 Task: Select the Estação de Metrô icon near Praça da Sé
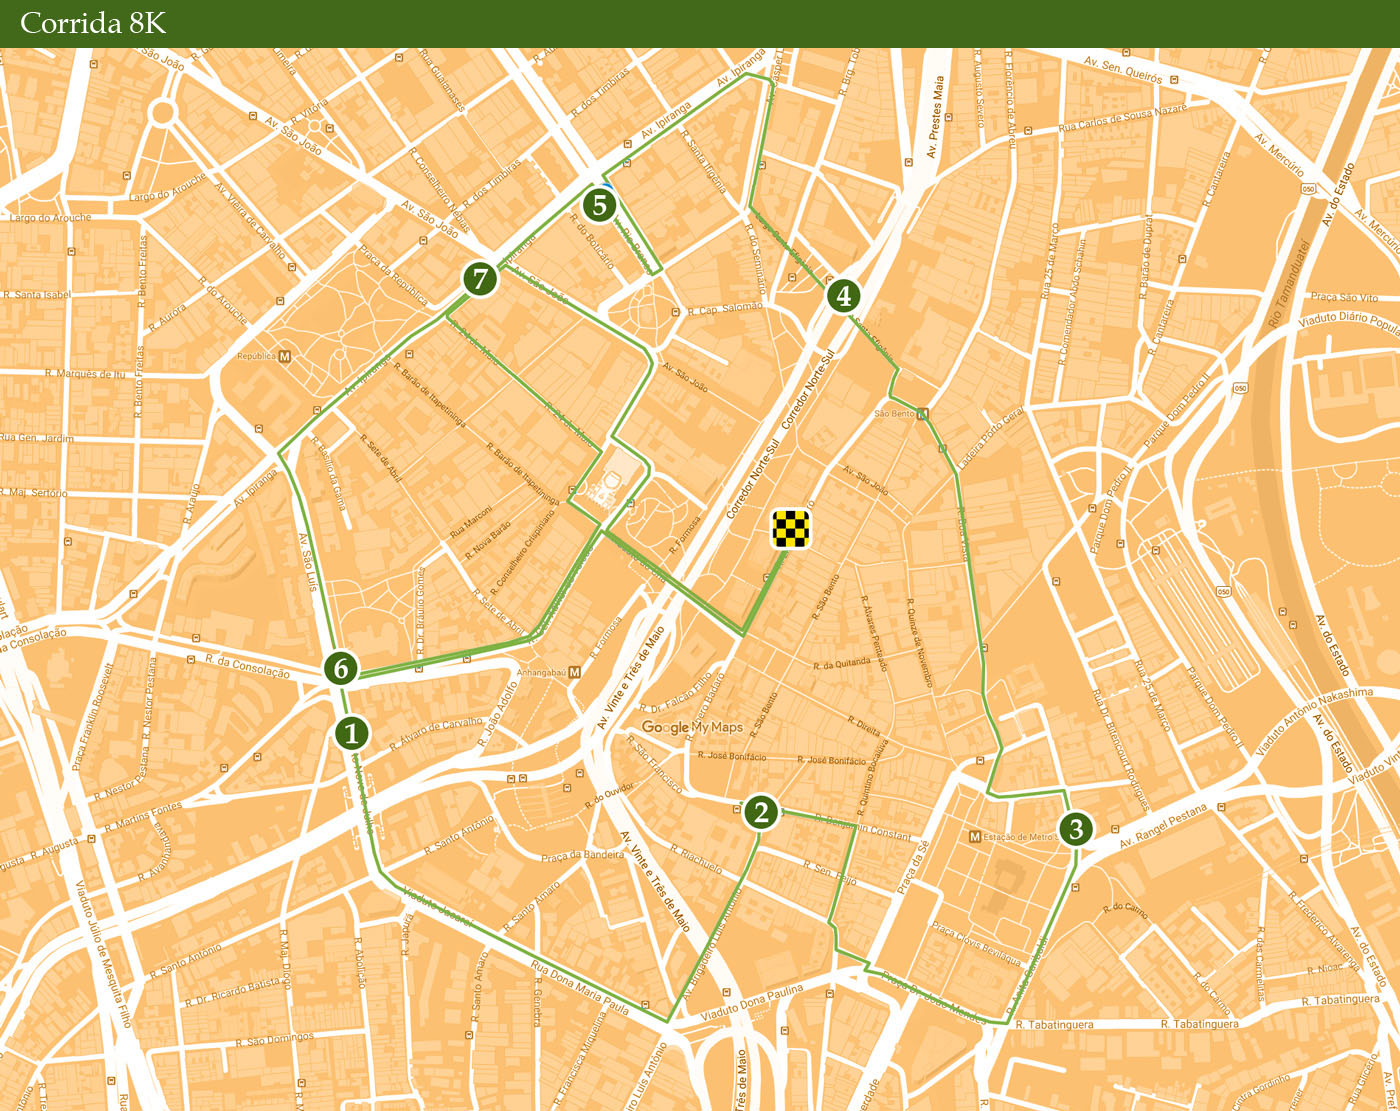click(975, 836)
